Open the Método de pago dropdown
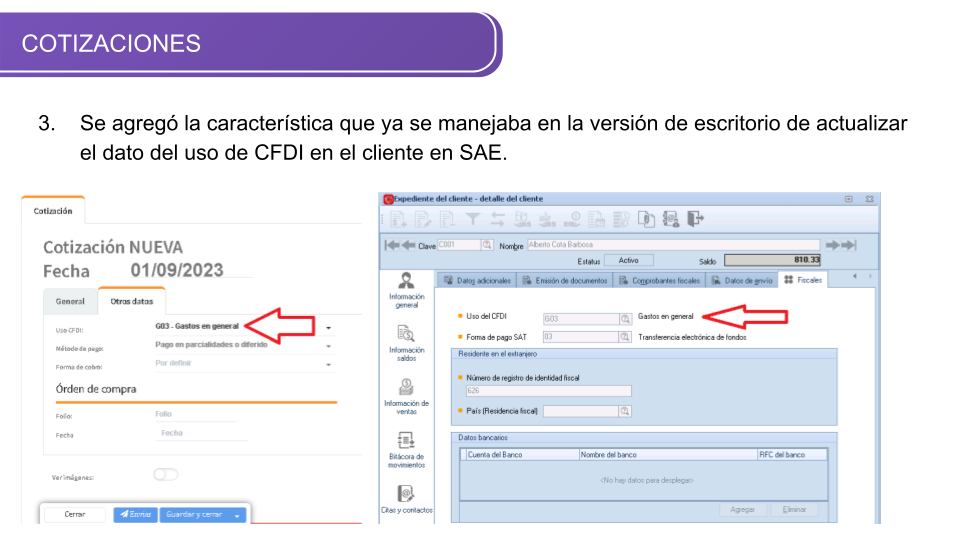 329,347
